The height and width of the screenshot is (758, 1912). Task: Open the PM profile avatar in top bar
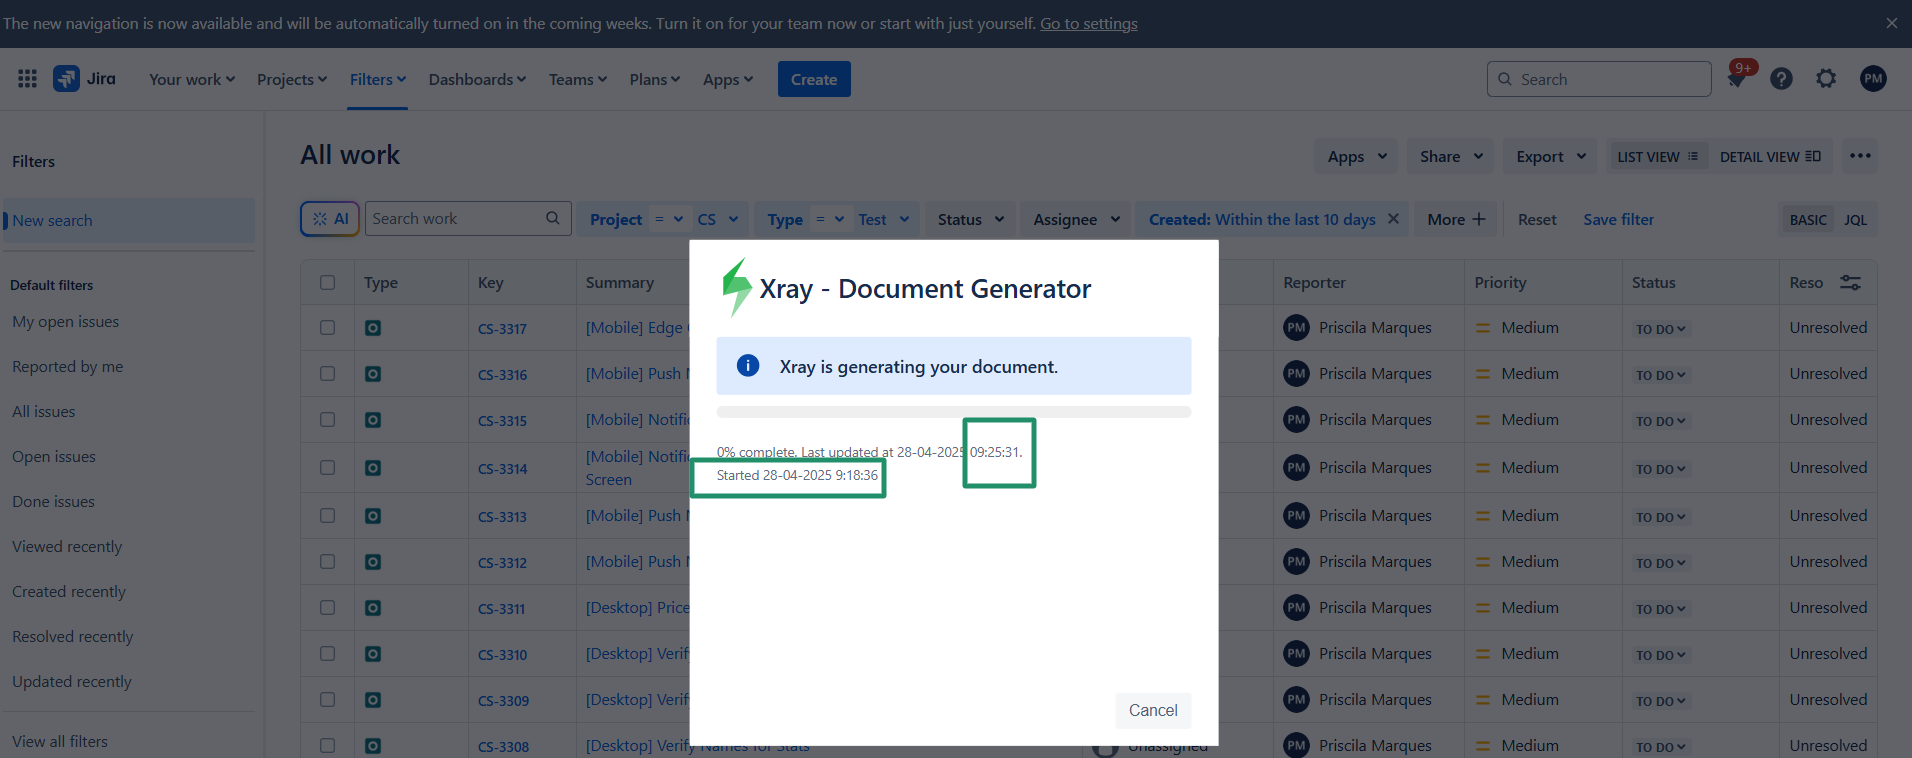tap(1873, 79)
